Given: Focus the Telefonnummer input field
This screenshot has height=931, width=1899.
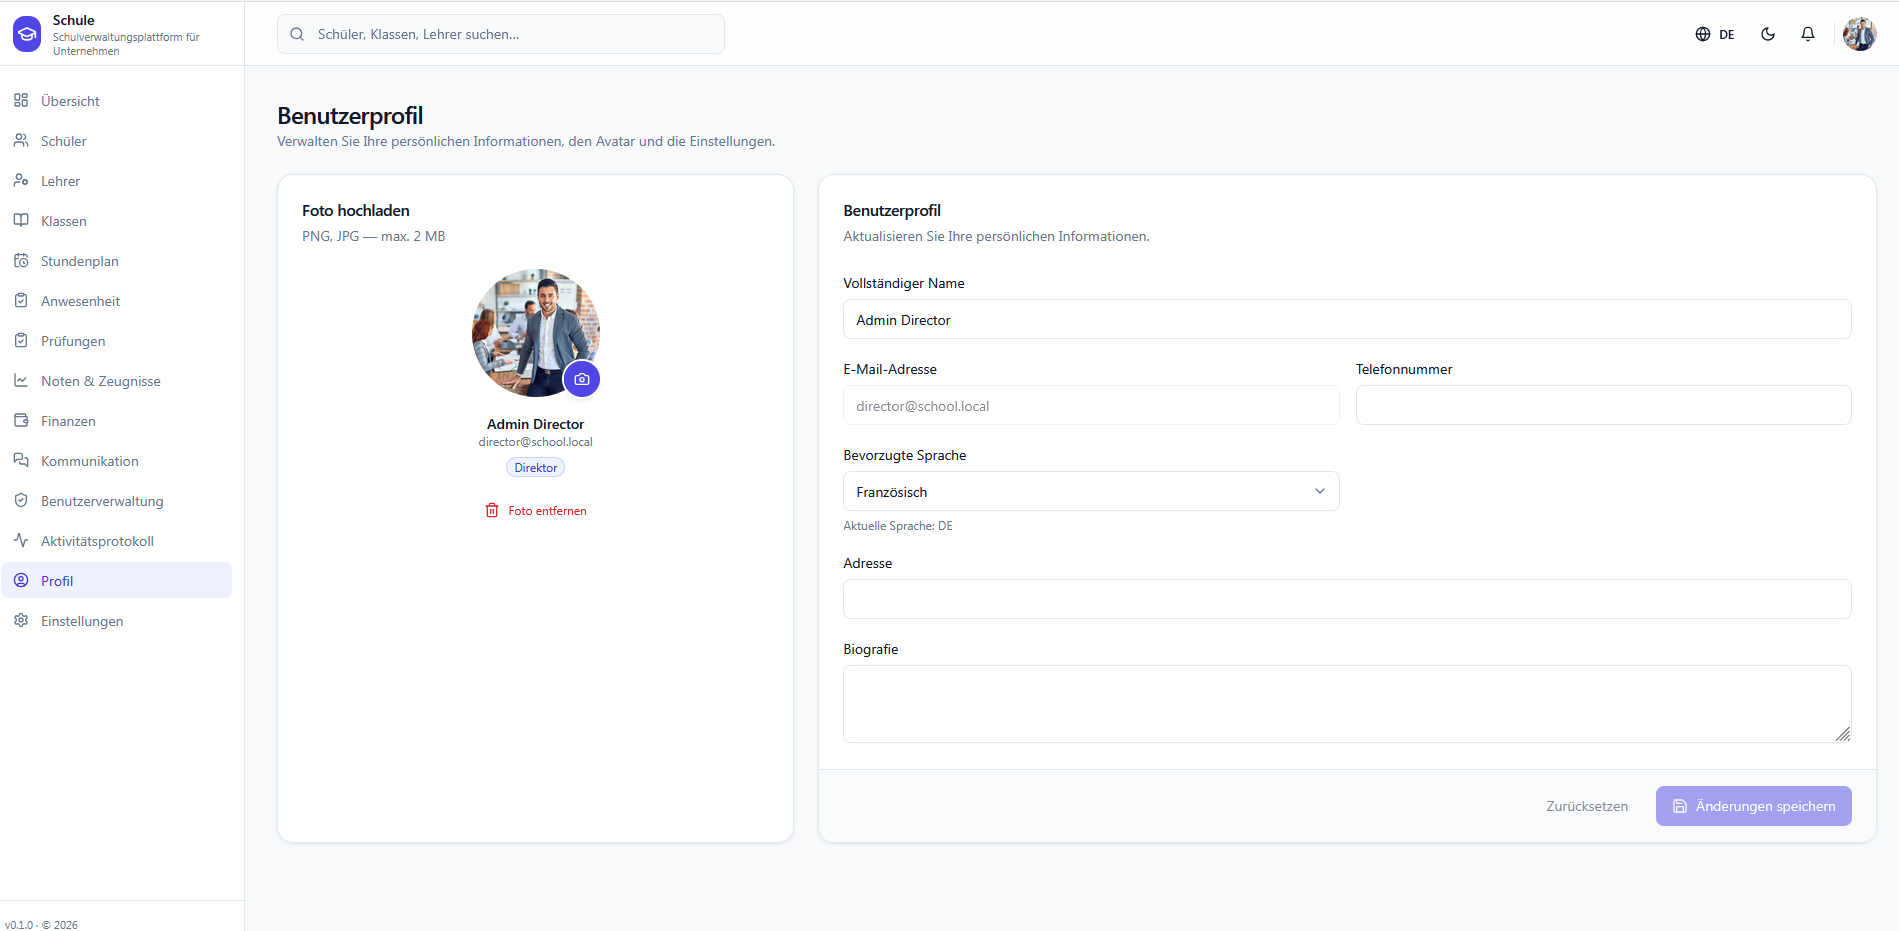Looking at the screenshot, I should (1604, 405).
